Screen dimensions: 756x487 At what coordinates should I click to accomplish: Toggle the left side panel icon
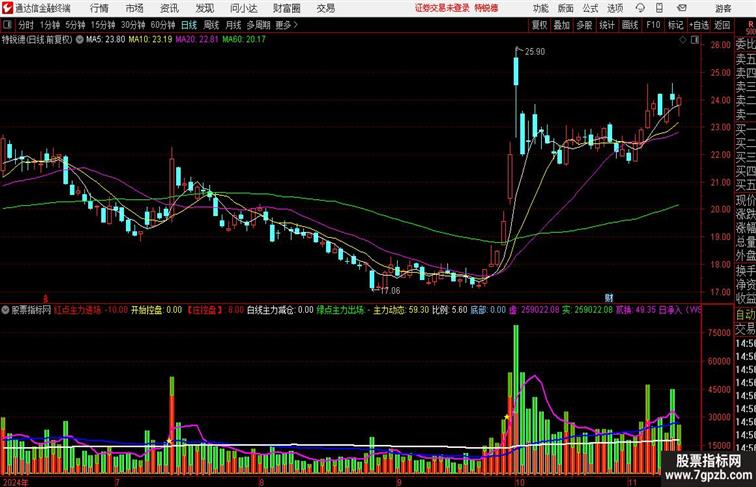coord(7,25)
